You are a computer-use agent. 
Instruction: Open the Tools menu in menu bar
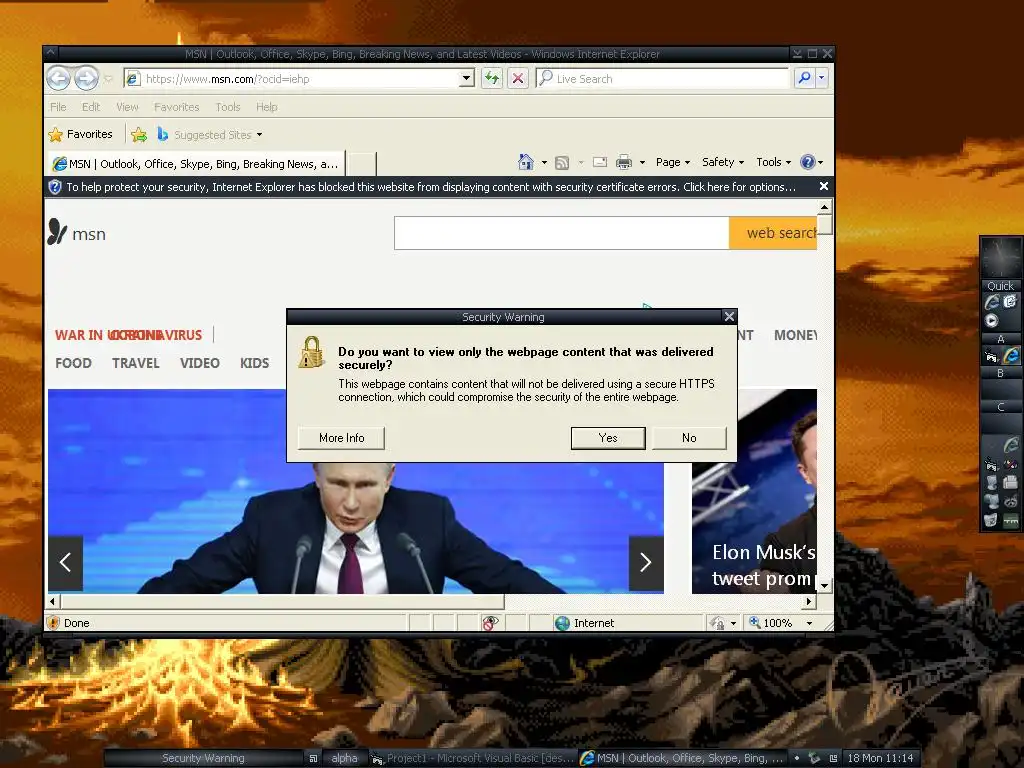point(228,107)
